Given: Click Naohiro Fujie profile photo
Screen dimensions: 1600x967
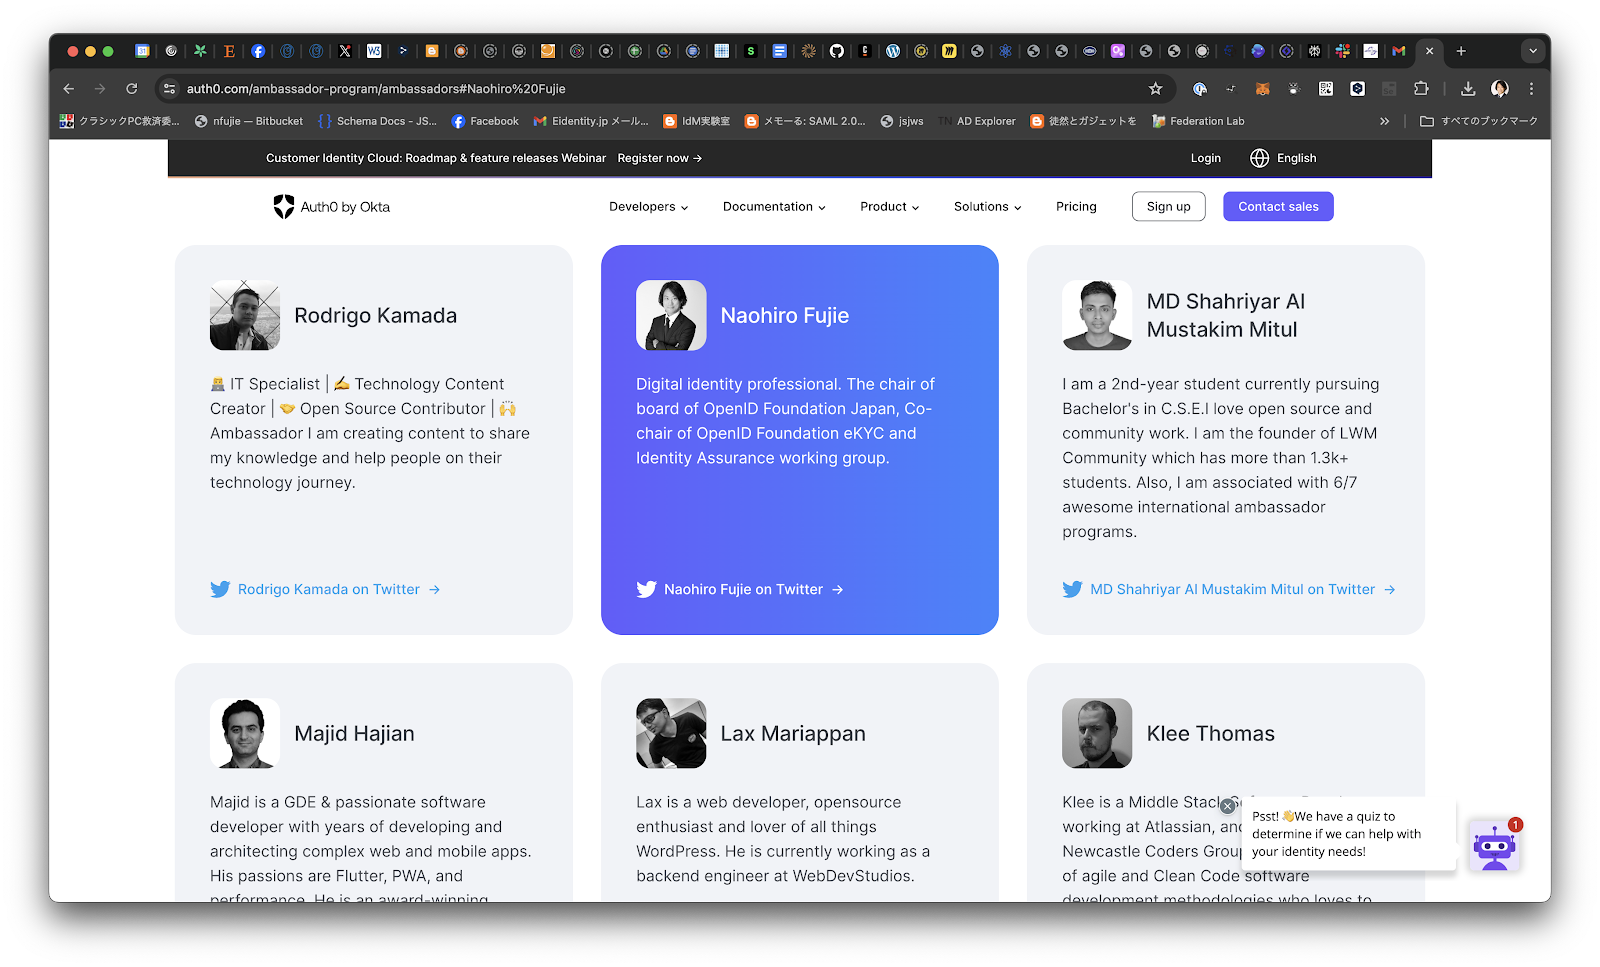Looking at the screenshot, I should (x=671, y=315).
